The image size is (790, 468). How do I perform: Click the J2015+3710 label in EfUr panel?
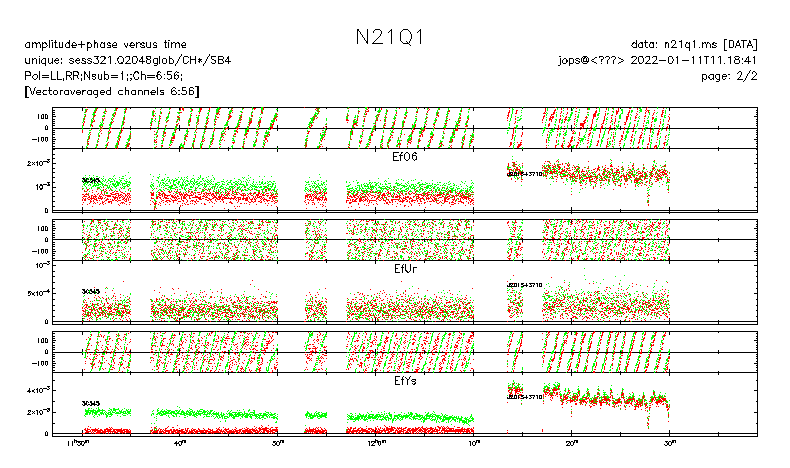tap(526, 285)
